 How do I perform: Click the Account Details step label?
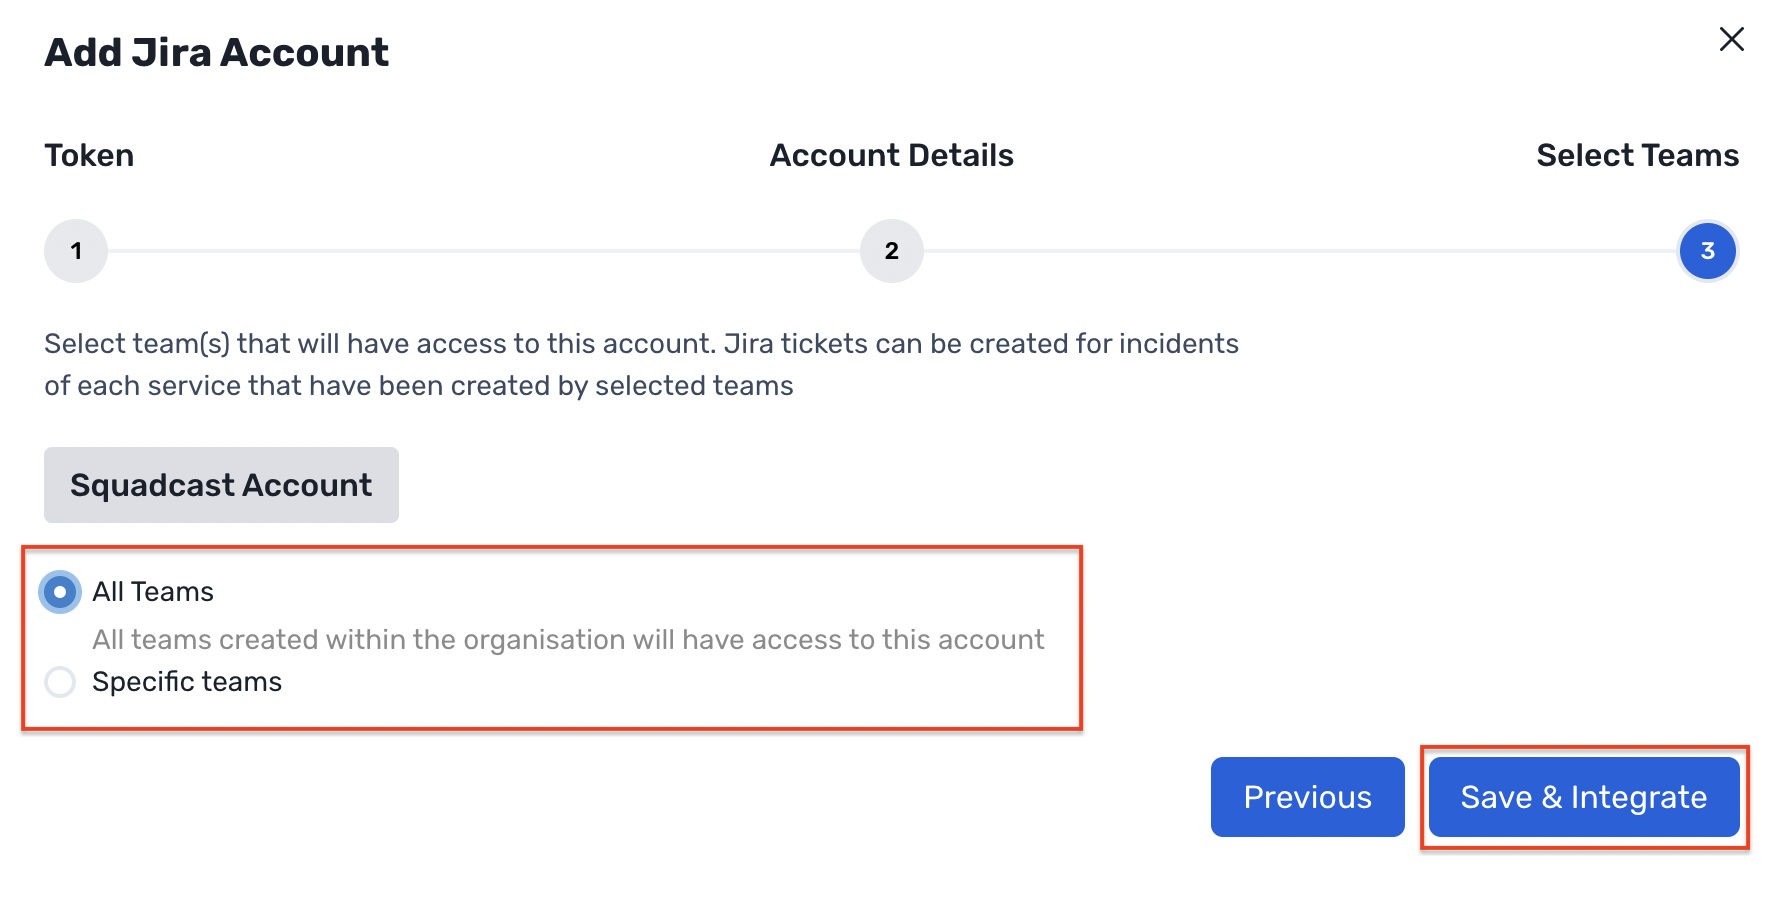(x=891, y=155)
